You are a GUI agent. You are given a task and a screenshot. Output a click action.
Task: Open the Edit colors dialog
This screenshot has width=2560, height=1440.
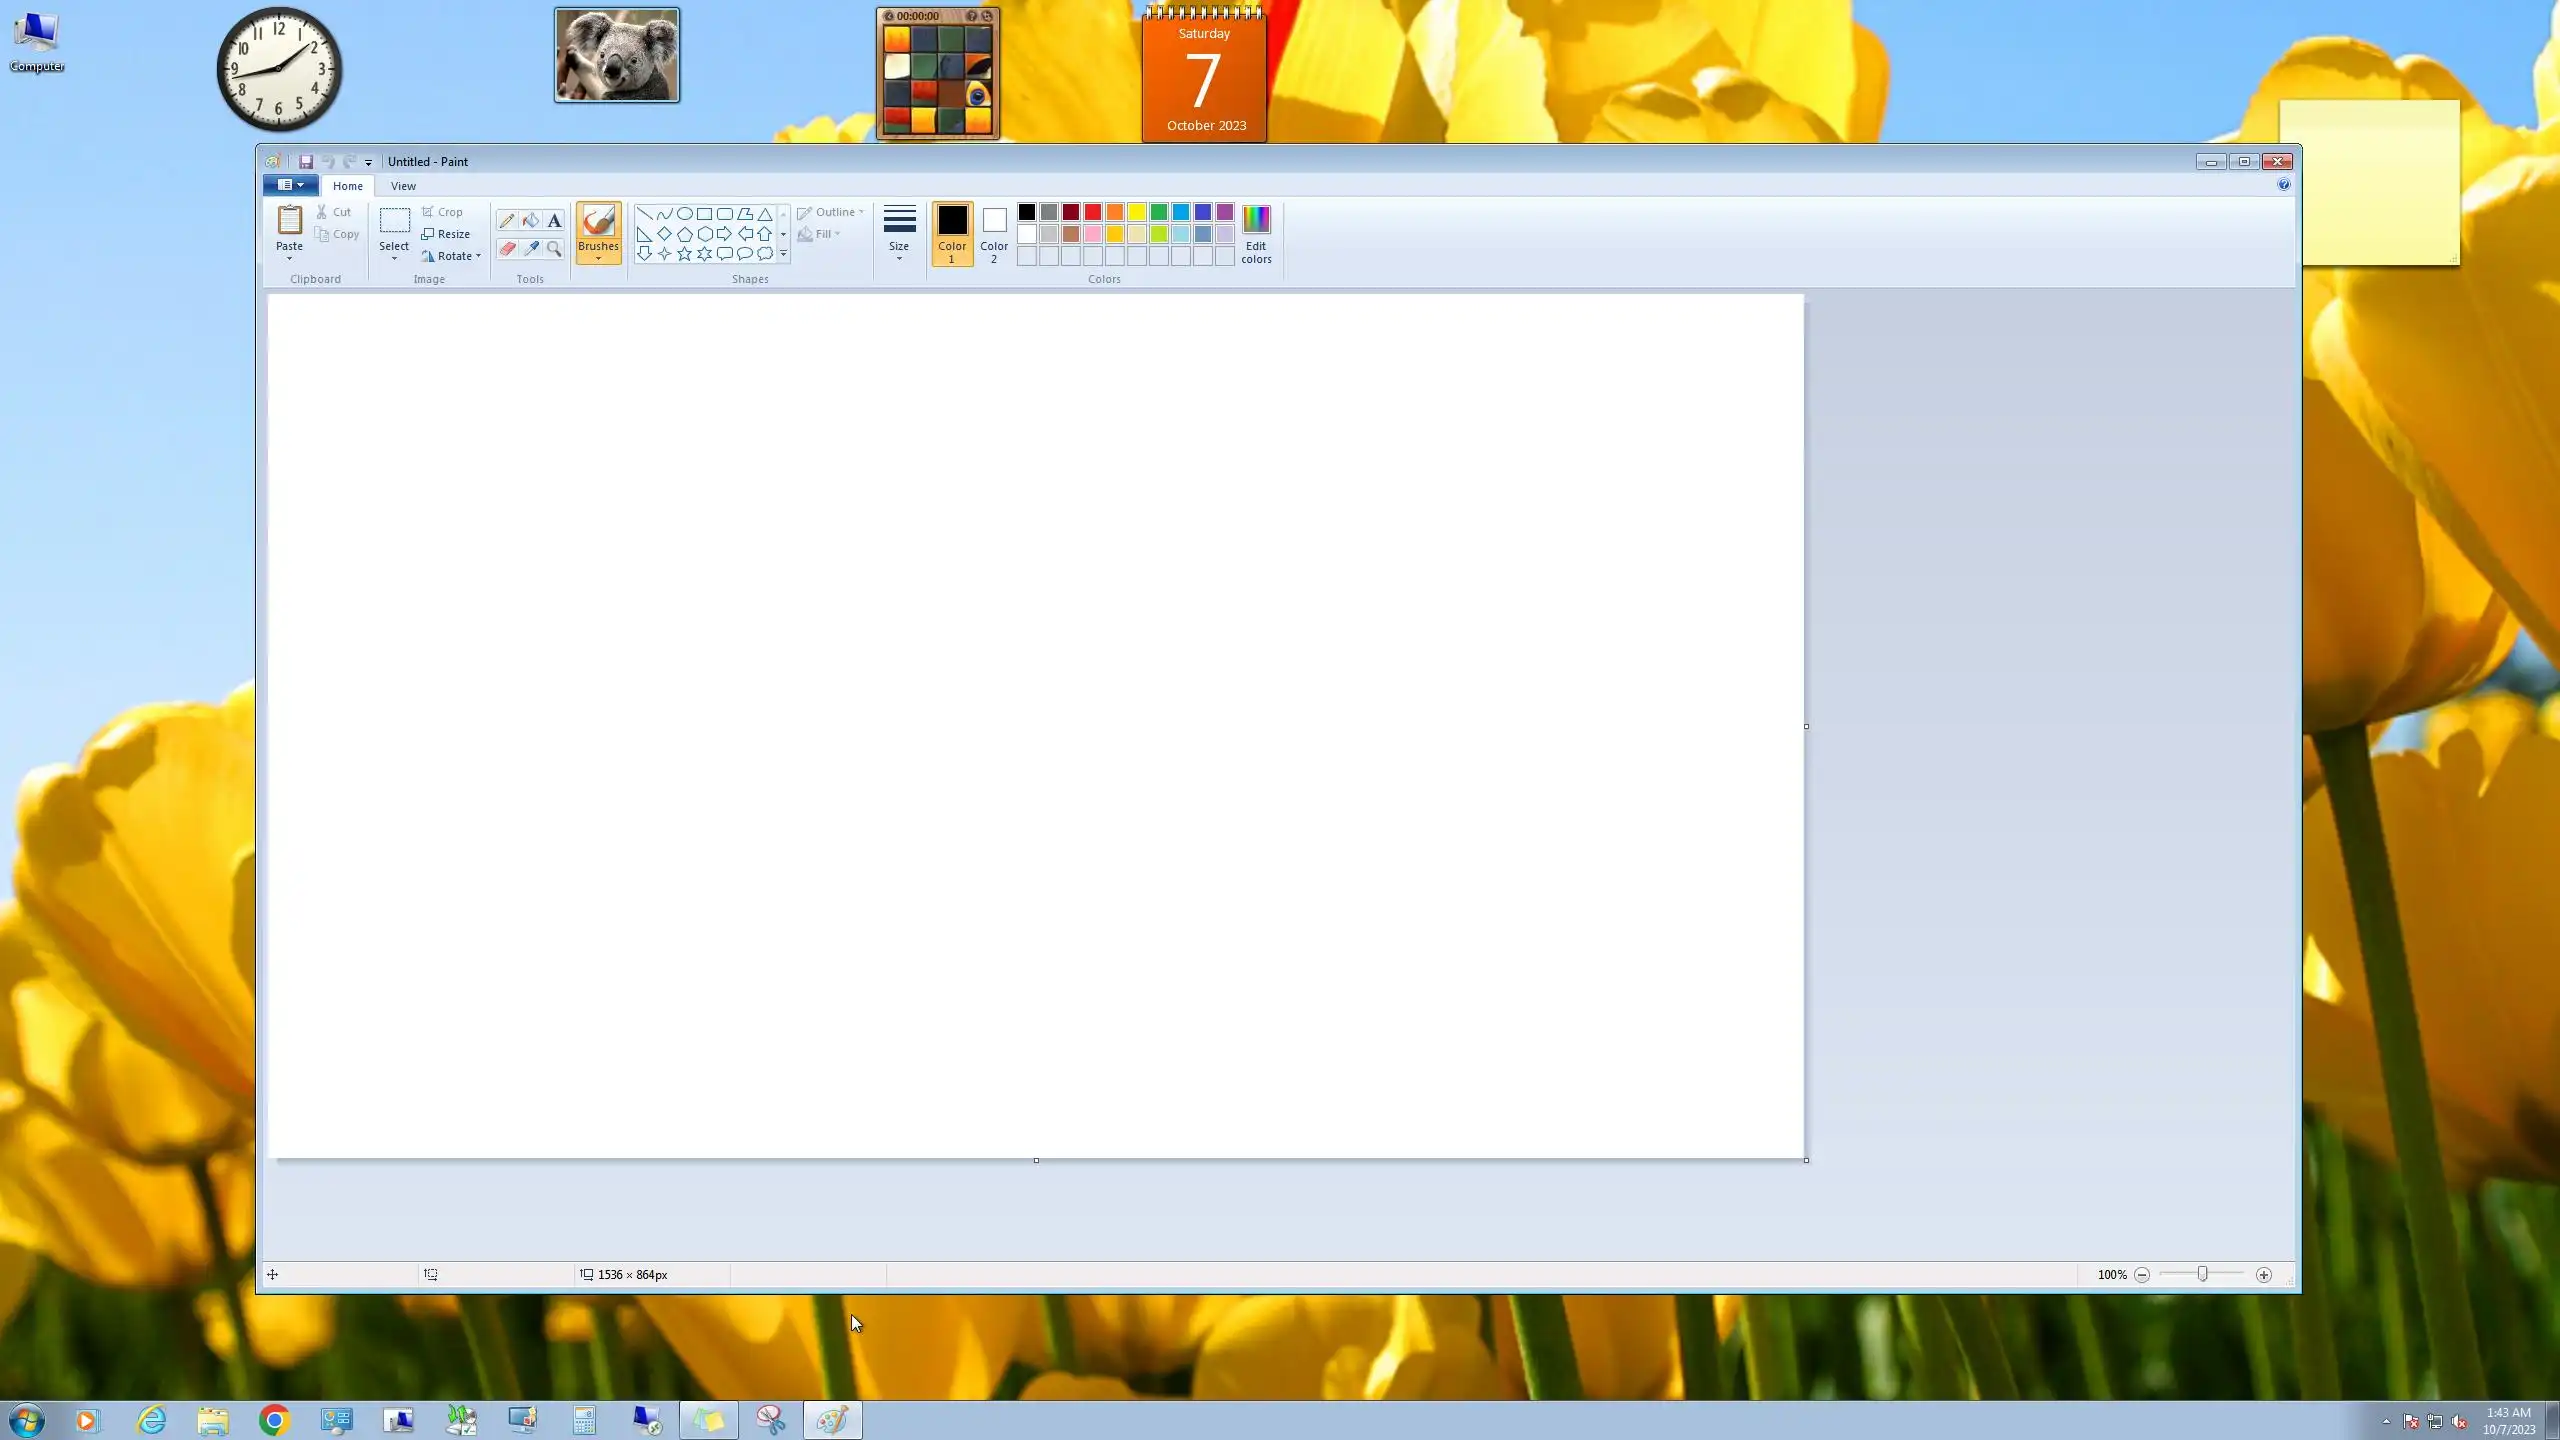point(1256,233)
